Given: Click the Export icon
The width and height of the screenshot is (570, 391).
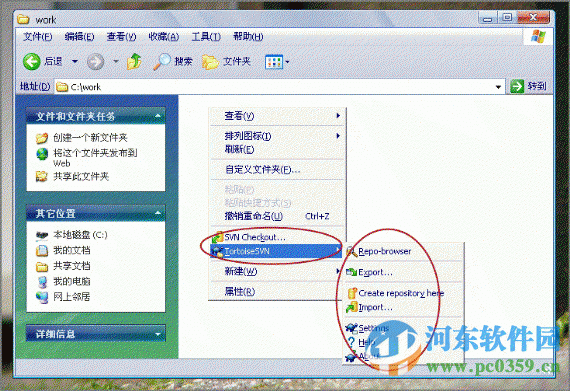Looking at the screenshot, I should (x=351, y=272).
